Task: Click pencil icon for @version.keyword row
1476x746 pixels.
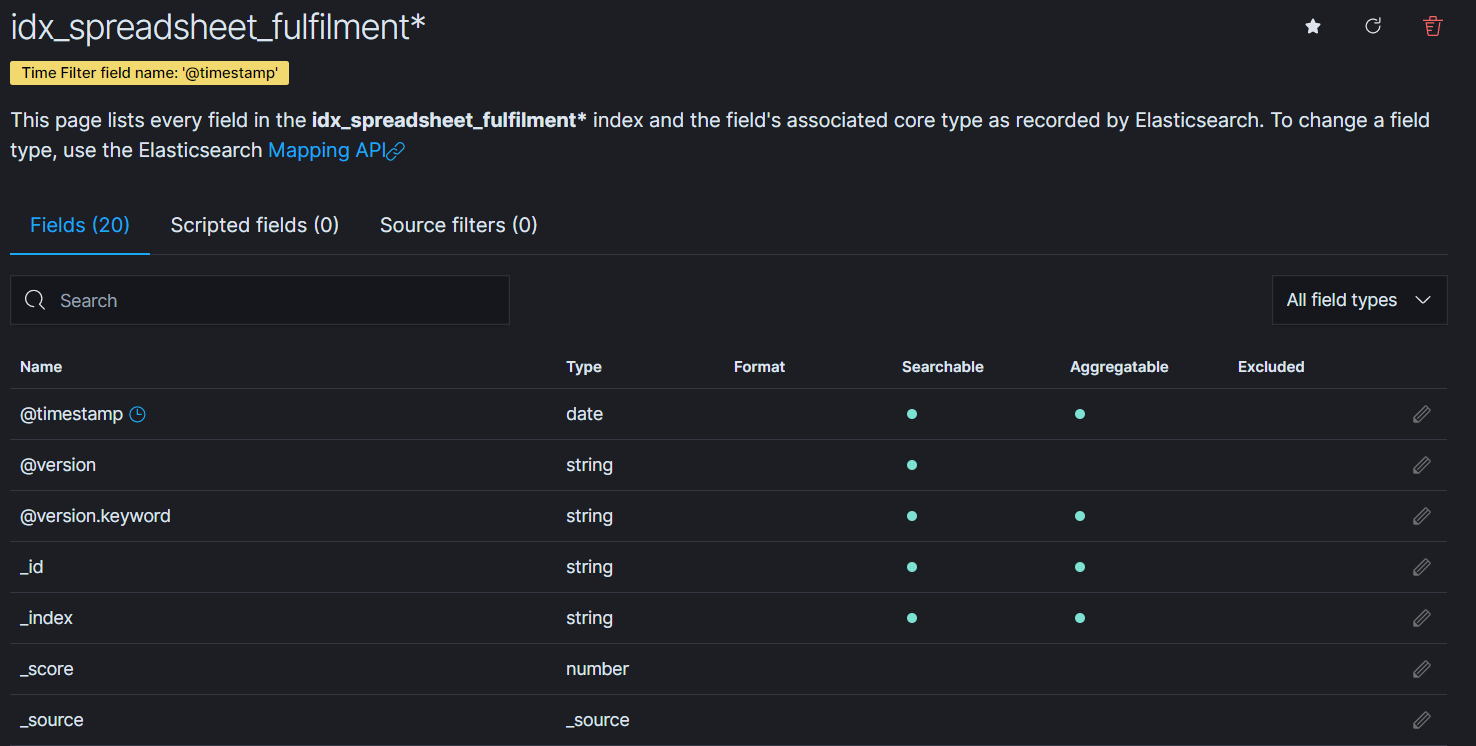Action: coord(1421,516)
